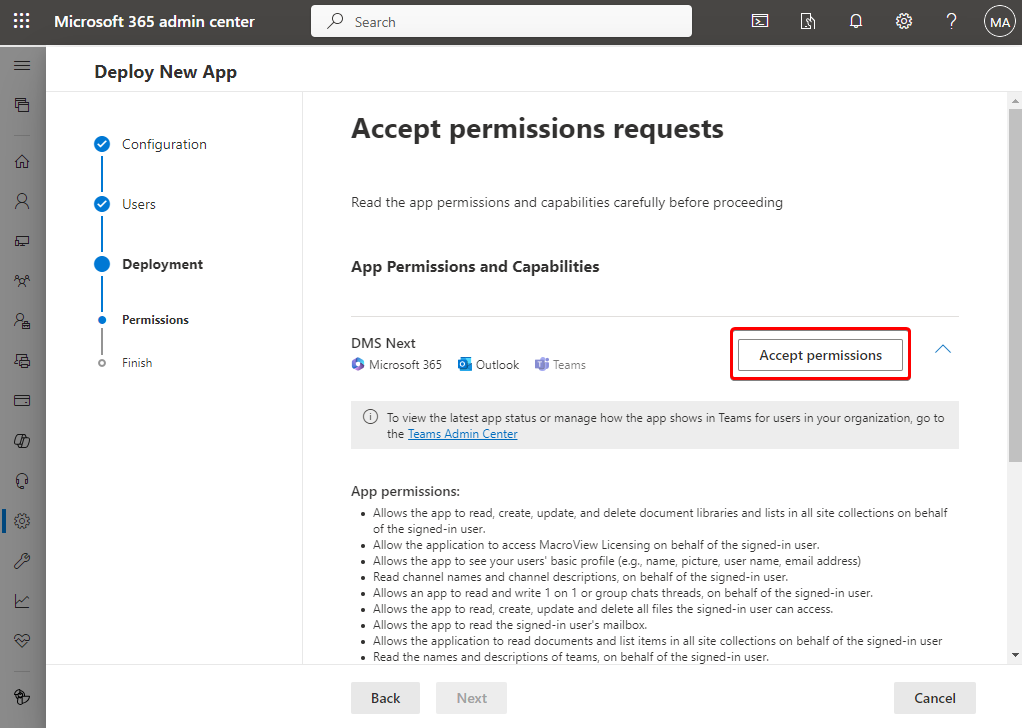The height and width of the screenshot is (728, 1022).
Task: Open Reports via the chart icon
Action: coord(22,601)
